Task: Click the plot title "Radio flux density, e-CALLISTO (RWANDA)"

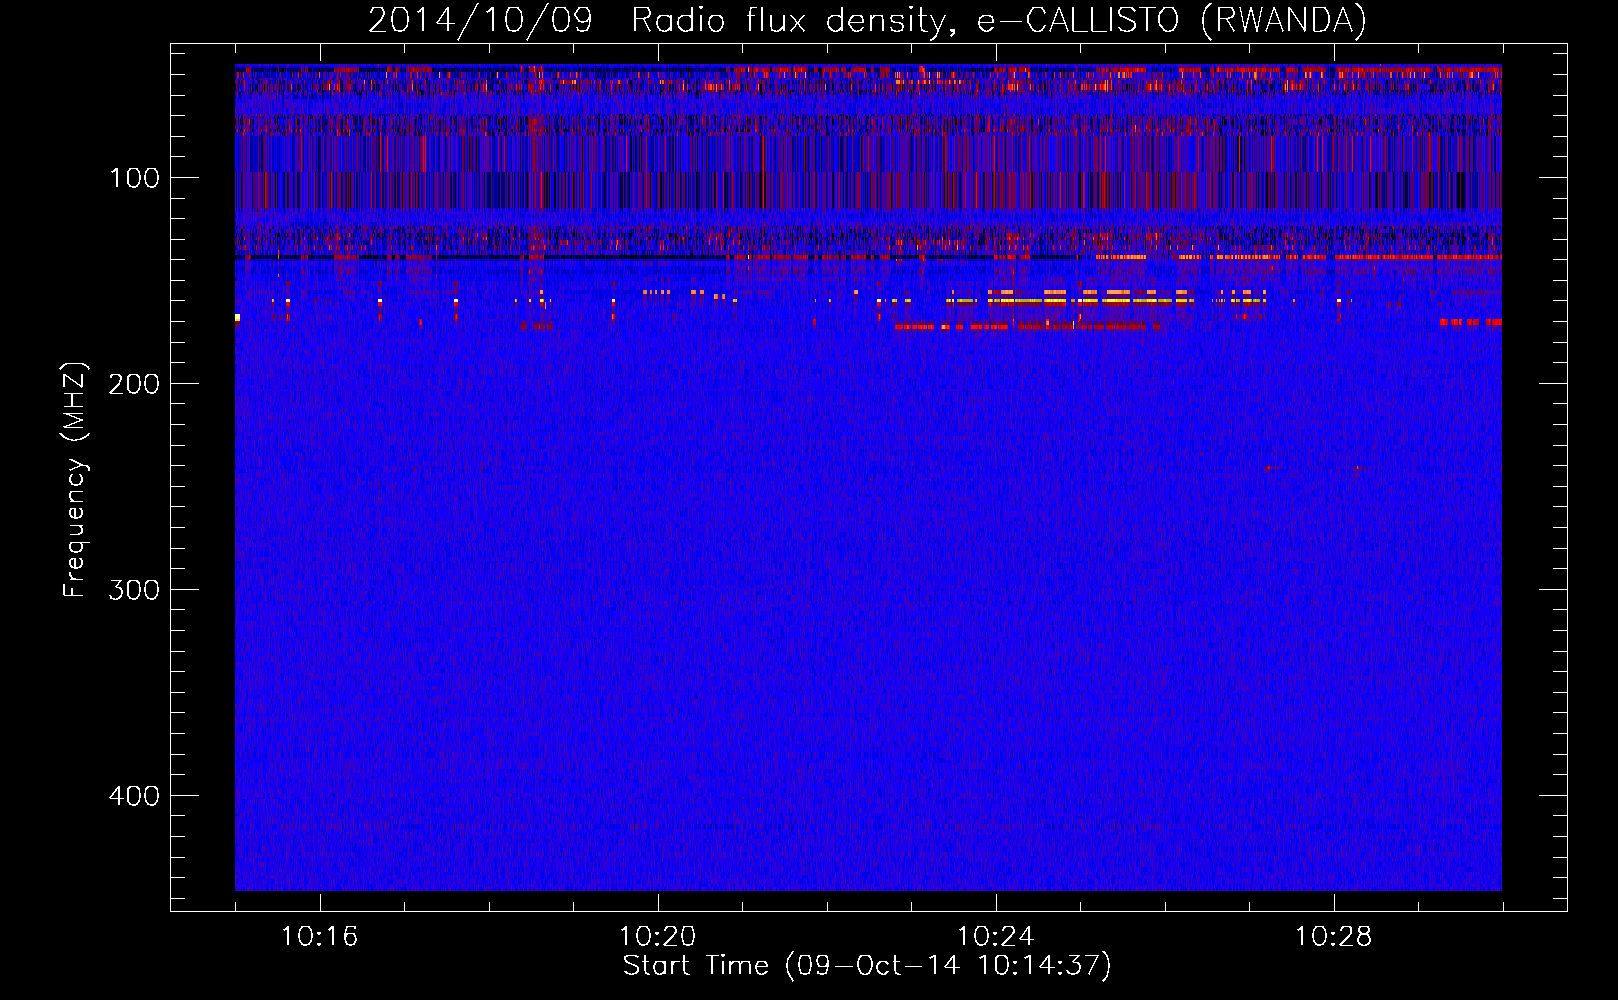Action: (x=999, y=21)
